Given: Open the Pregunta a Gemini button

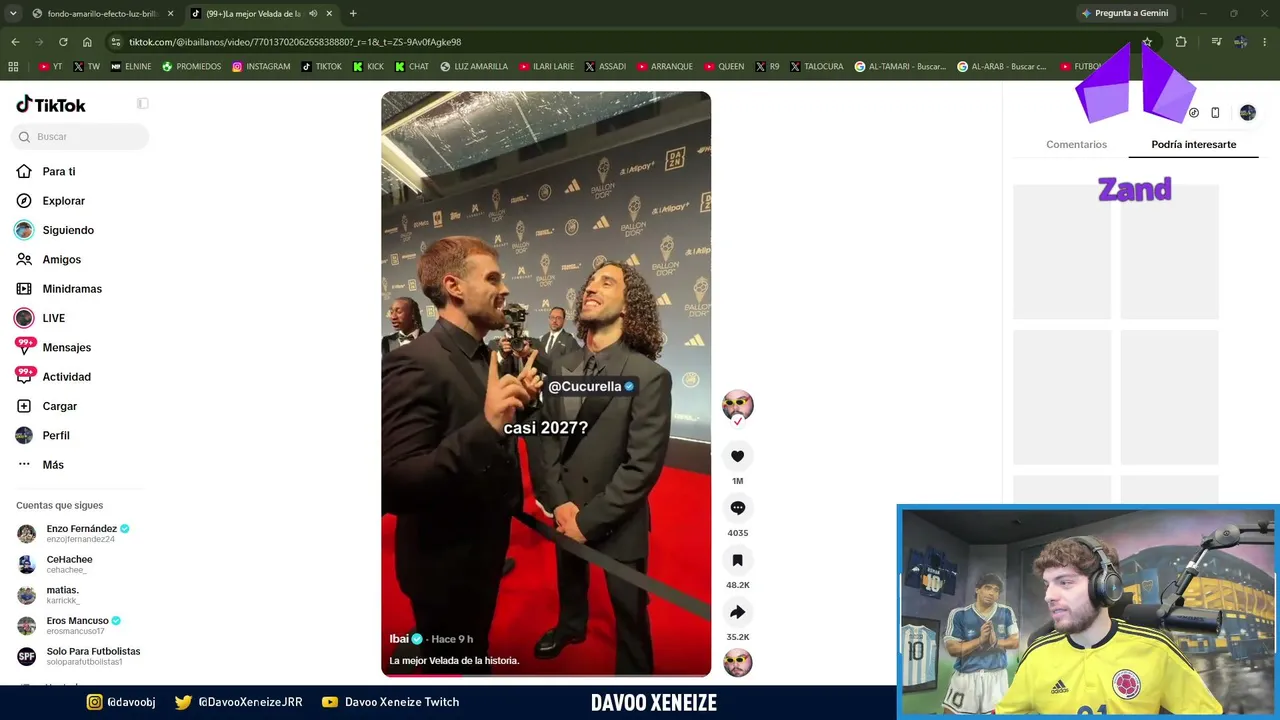Looking at the screenshot, I should (x=1125, y=14).
